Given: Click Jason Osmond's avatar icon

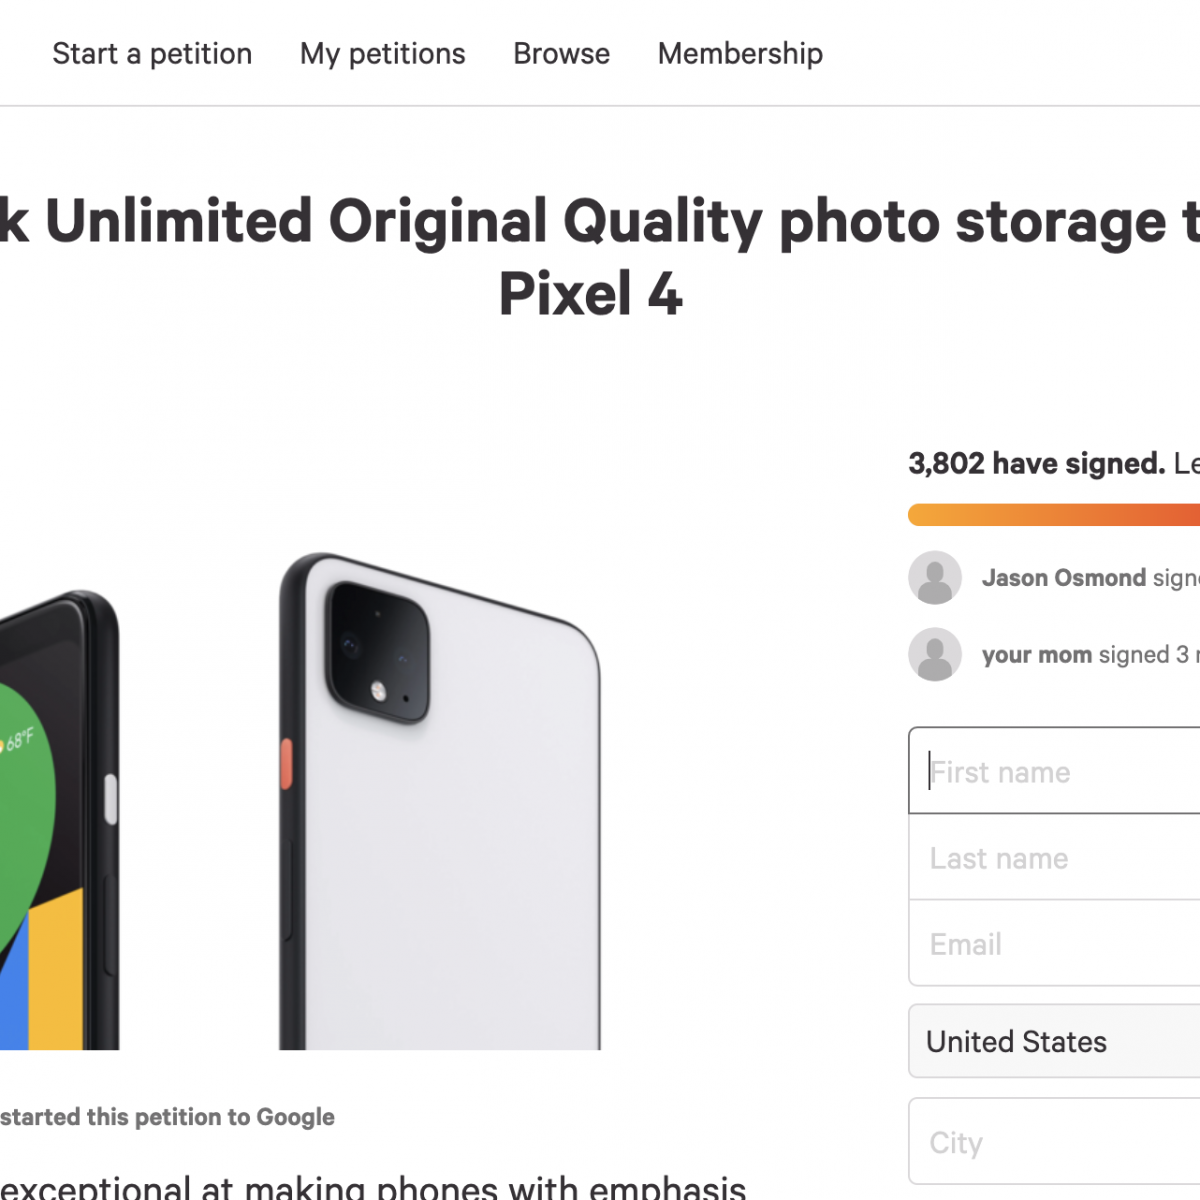Looking at the screenshot, I should point(935,577).
